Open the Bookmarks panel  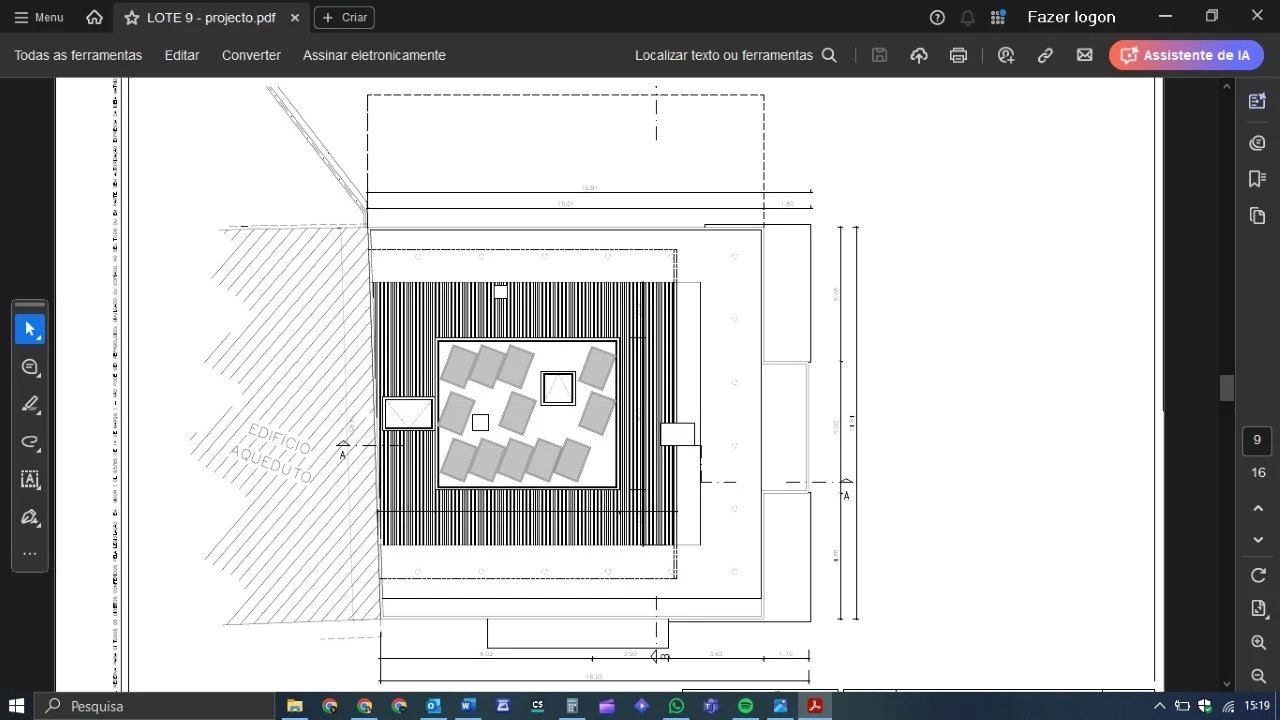point(1257,179)
